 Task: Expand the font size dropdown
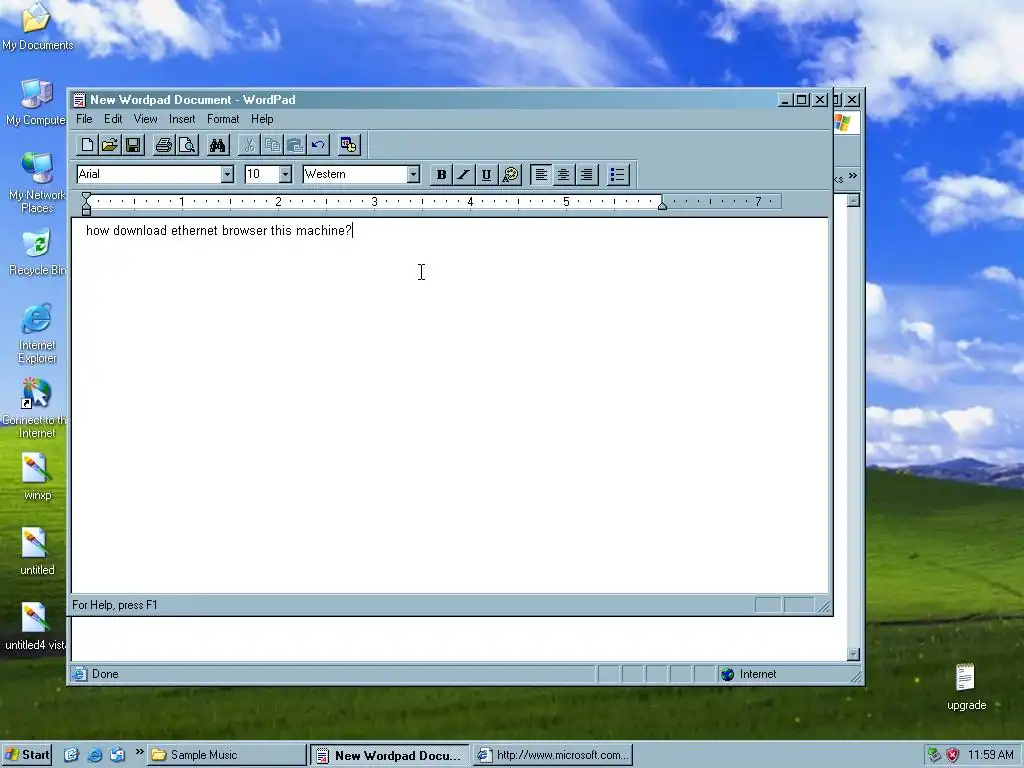tap(285, 174)
